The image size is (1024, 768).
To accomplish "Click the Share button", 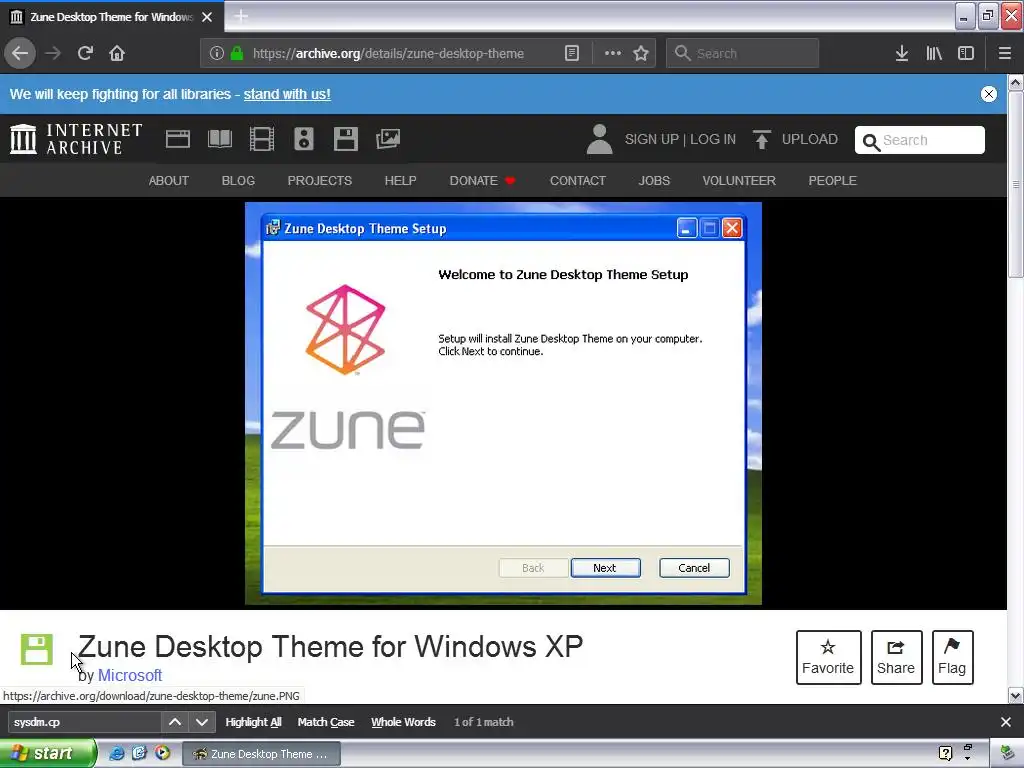I will click(896, 657).
